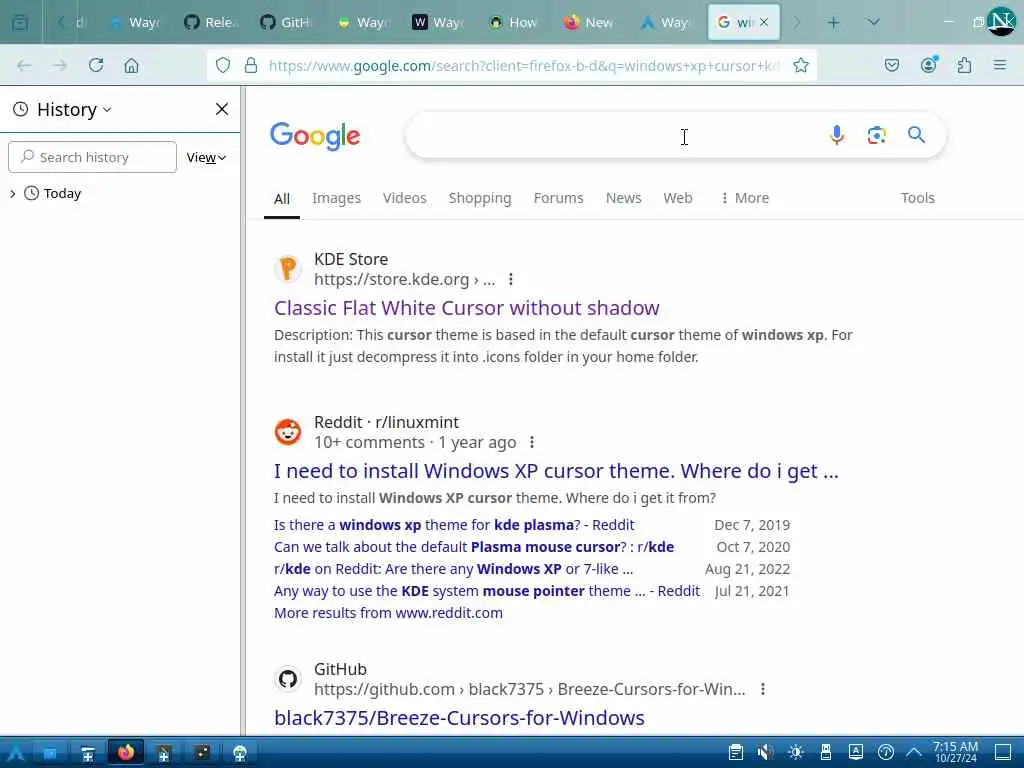Open the View sort dropdown in History
This screenshot has height=768, width=1024.
[206, 157]
